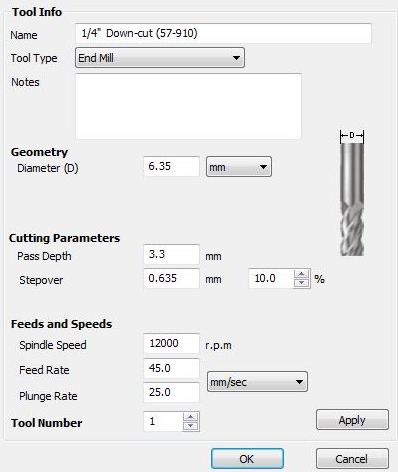Image resolution: width=398 pixels, height=472 pixels.
Task: Click the Cancel button
Action: coord(352,459)
